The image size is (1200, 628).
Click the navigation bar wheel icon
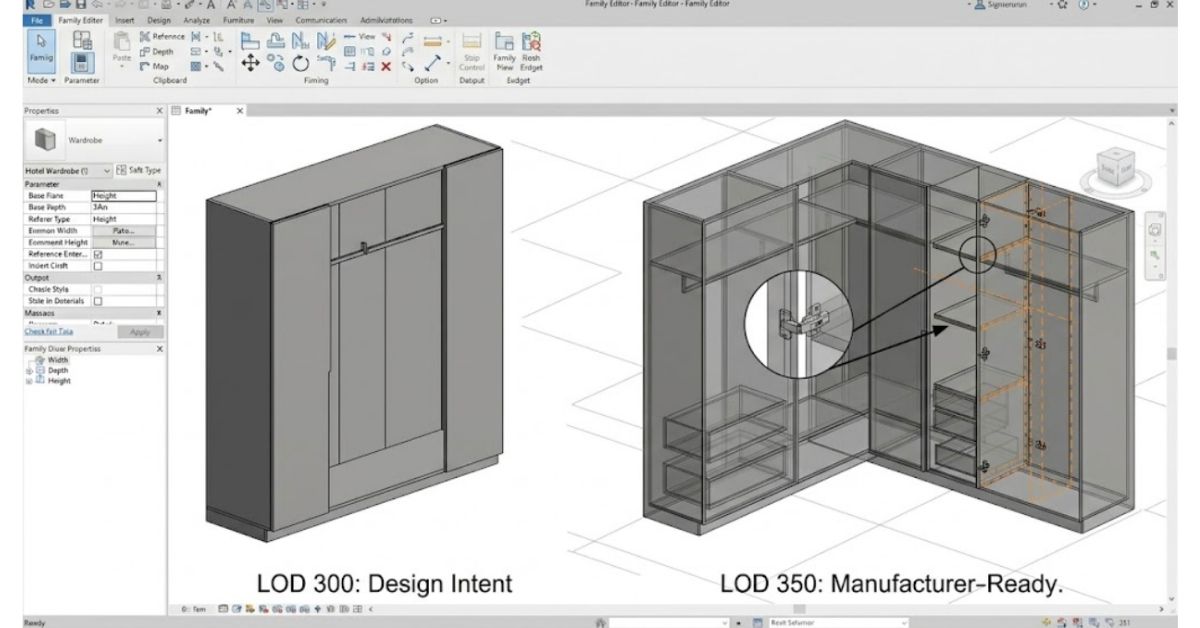point(1155,231)
